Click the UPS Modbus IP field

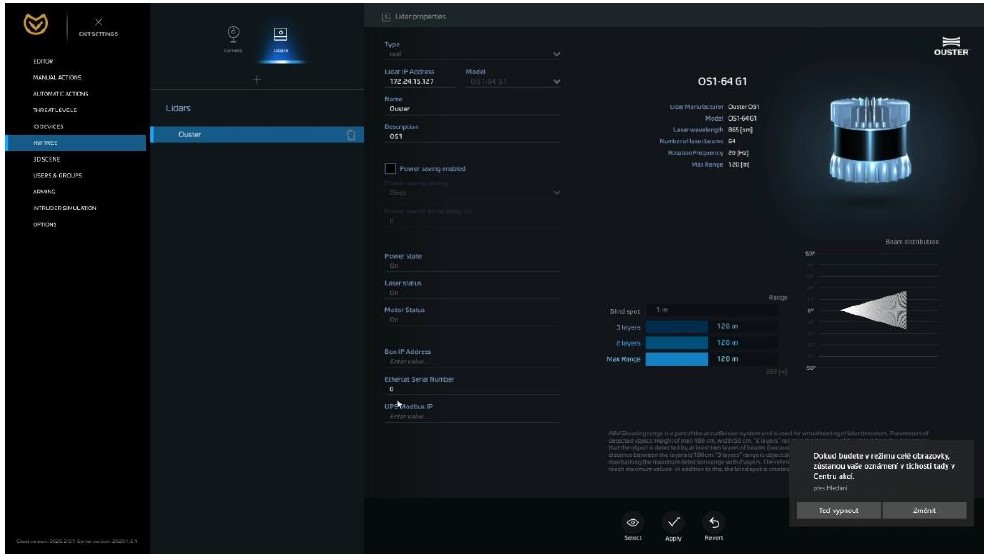click(x=472, y=417)
